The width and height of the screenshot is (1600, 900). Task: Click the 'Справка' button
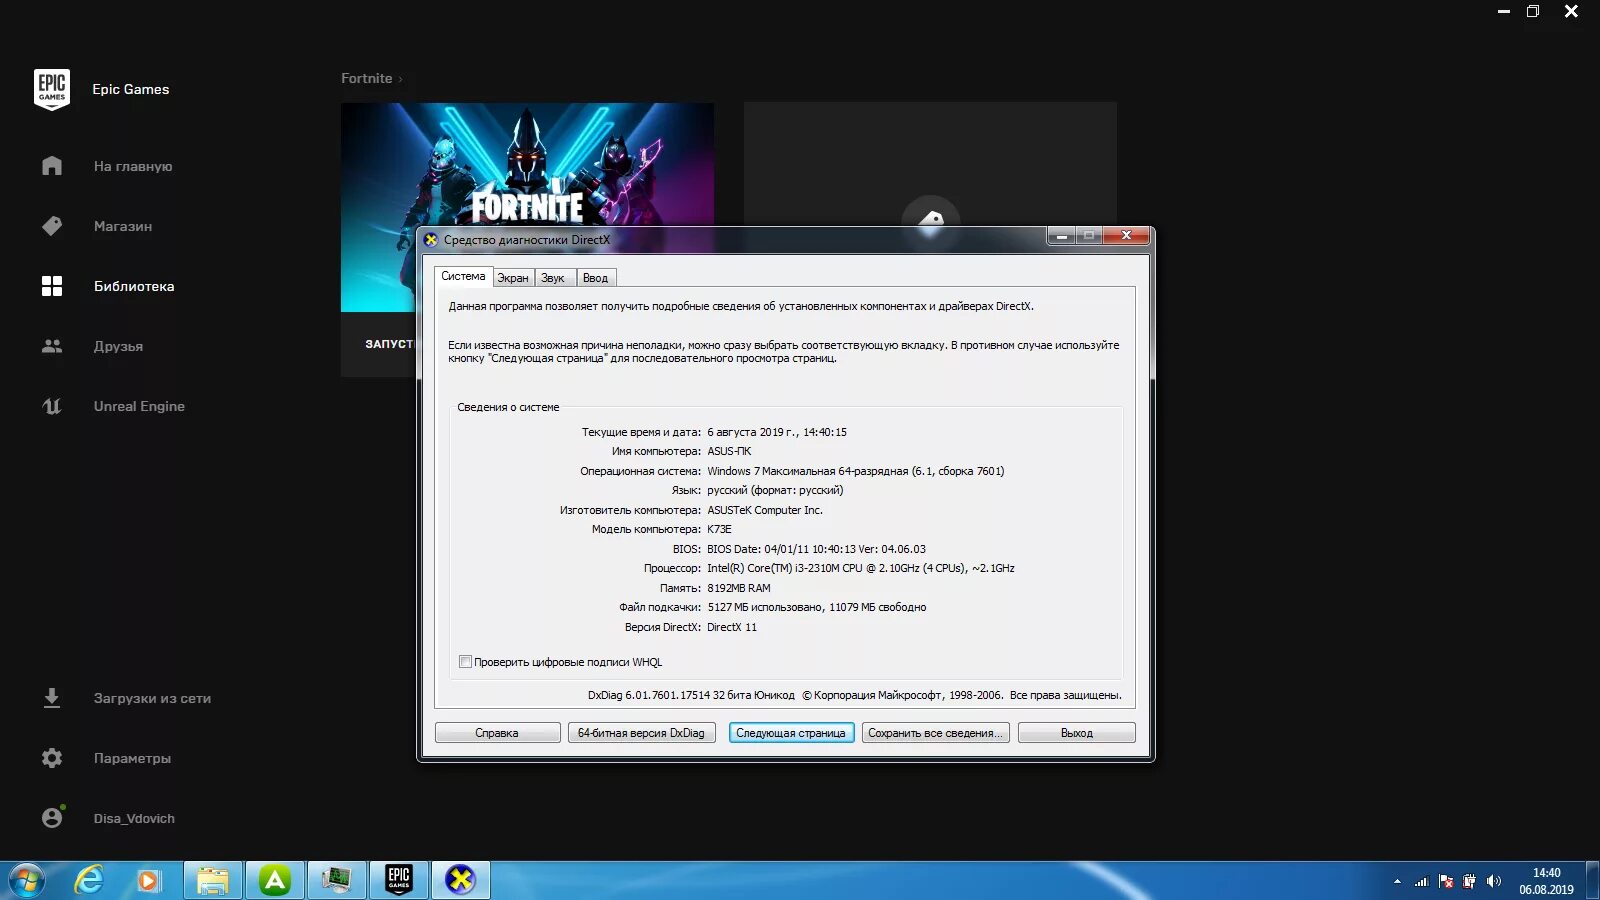pyautogui.click(x=497, y=733)
